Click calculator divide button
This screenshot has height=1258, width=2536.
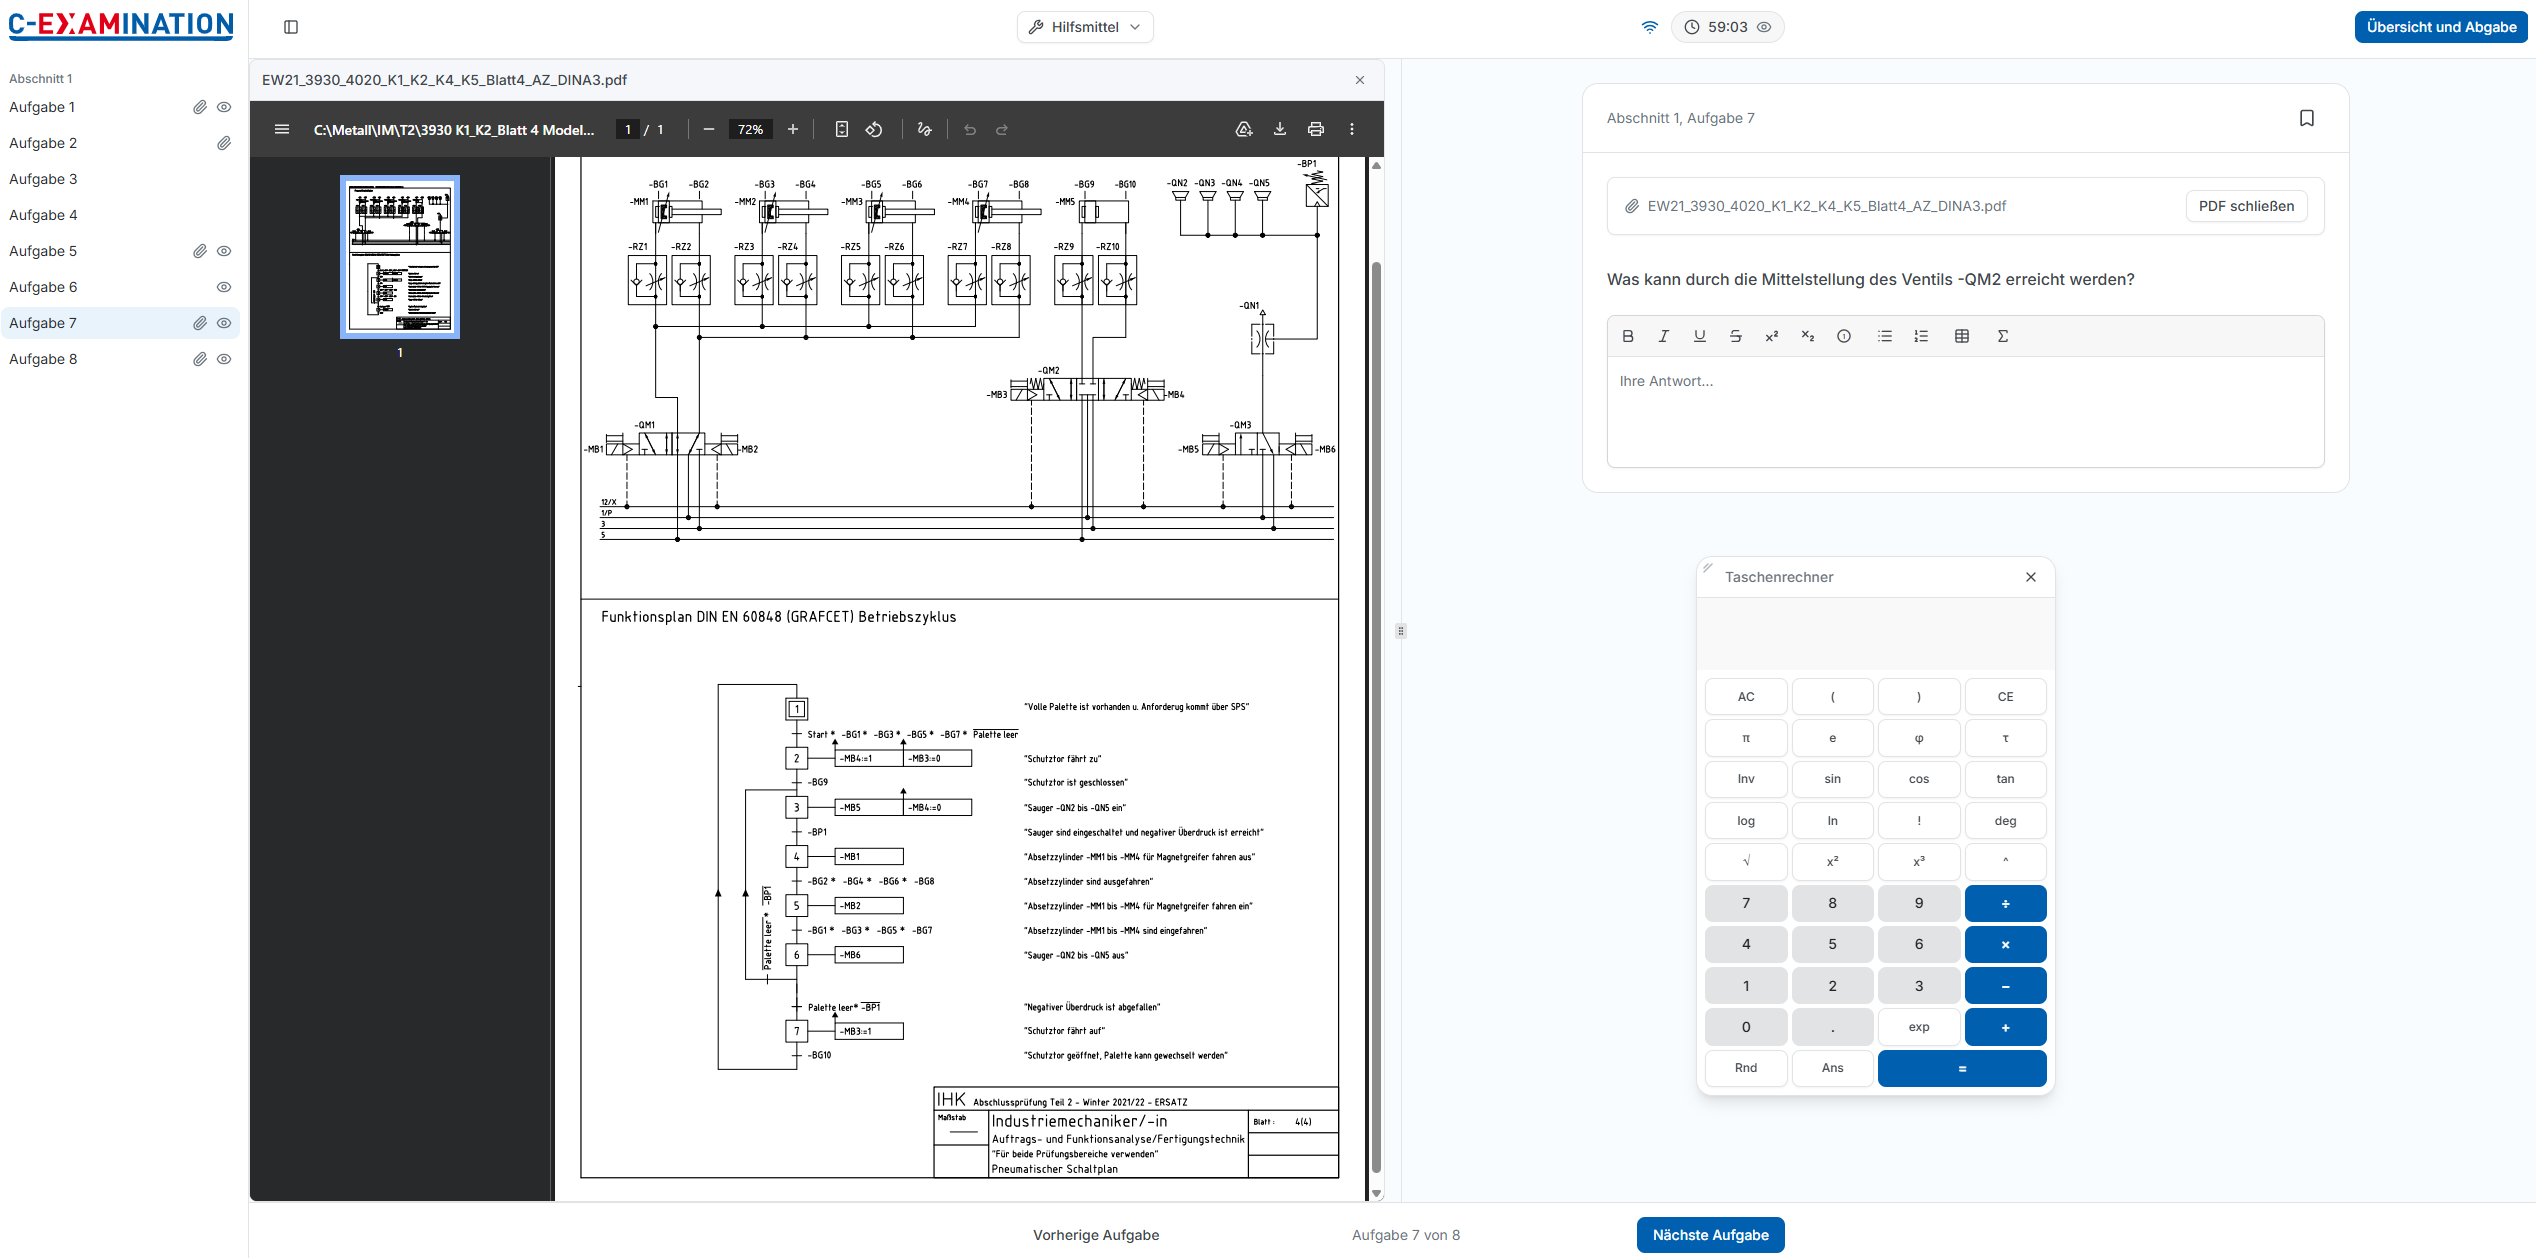point(2005,903)
